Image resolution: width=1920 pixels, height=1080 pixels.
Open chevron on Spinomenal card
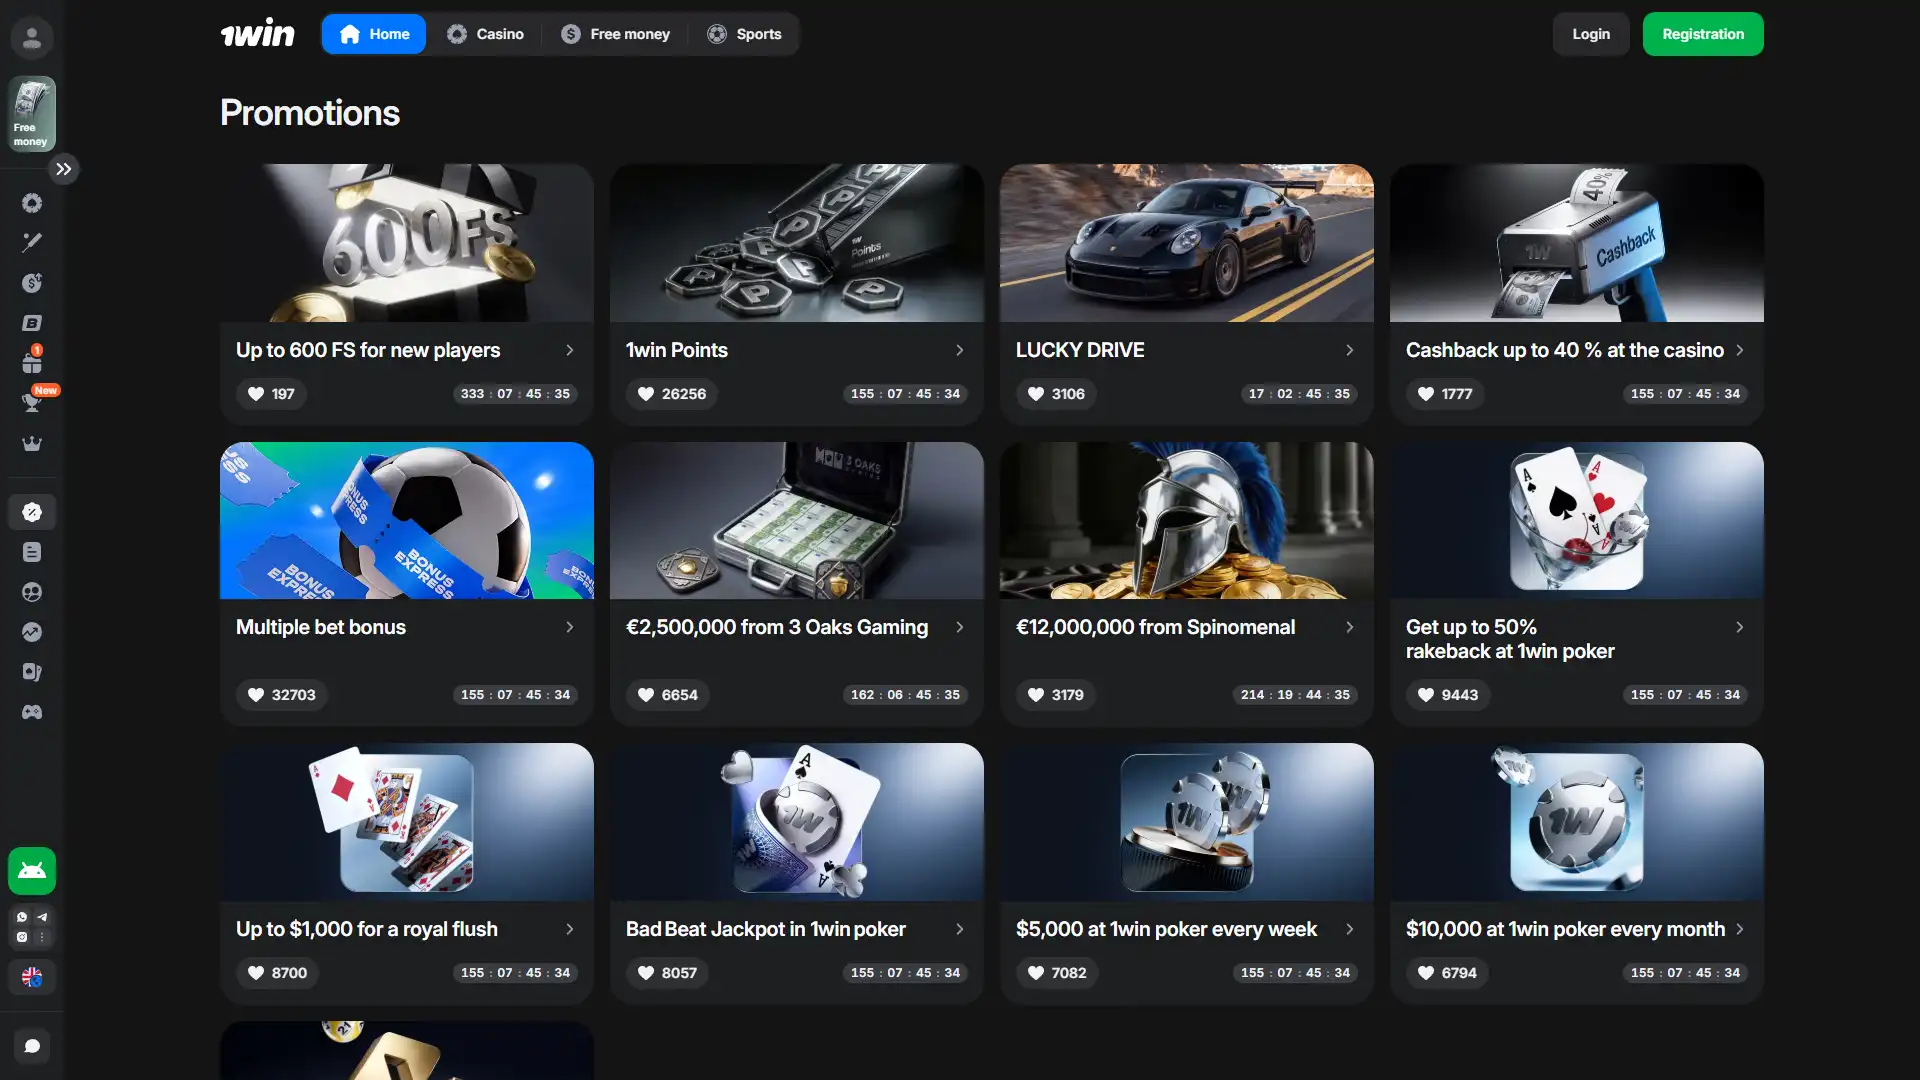tap(1350, 627)
